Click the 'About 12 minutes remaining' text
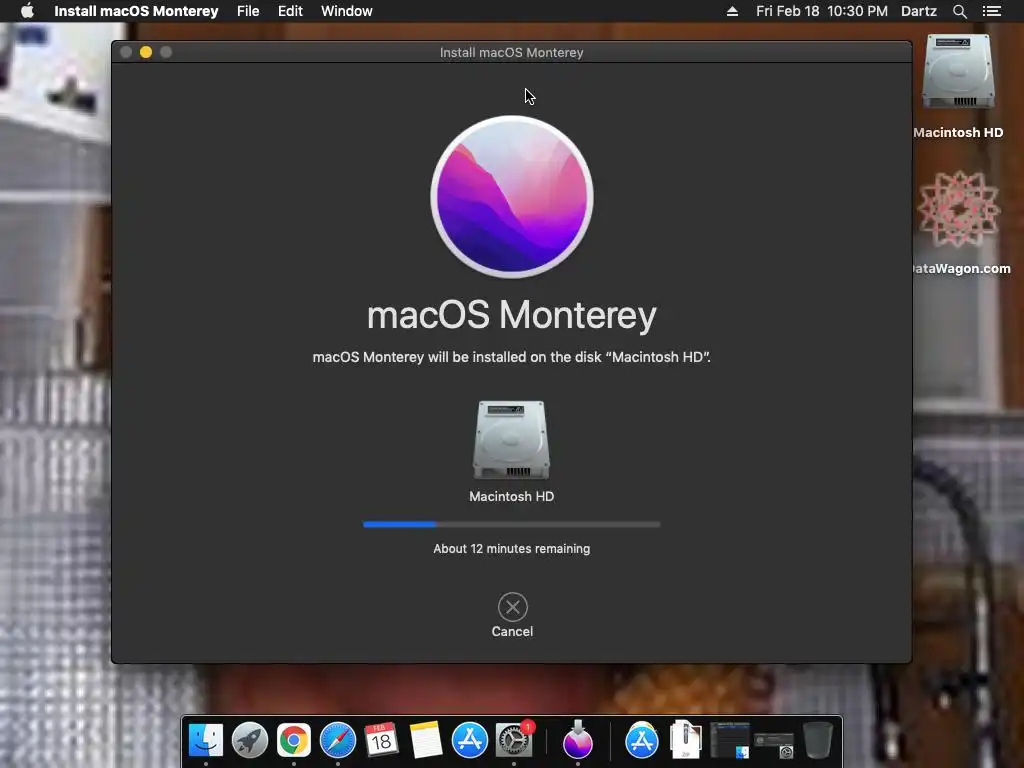 point(511,549)
